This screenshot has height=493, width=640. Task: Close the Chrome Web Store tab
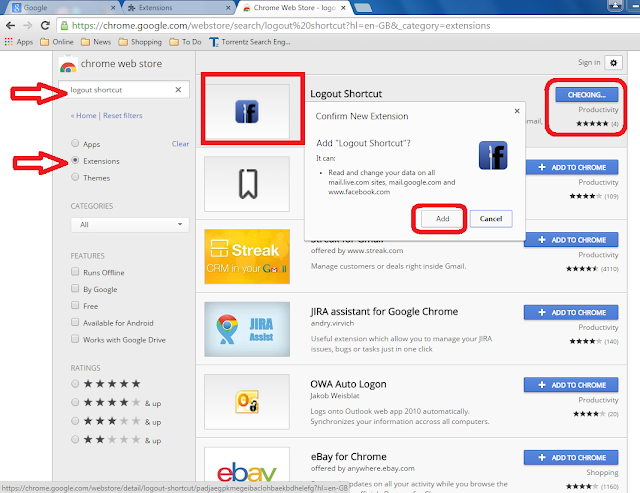343,8
